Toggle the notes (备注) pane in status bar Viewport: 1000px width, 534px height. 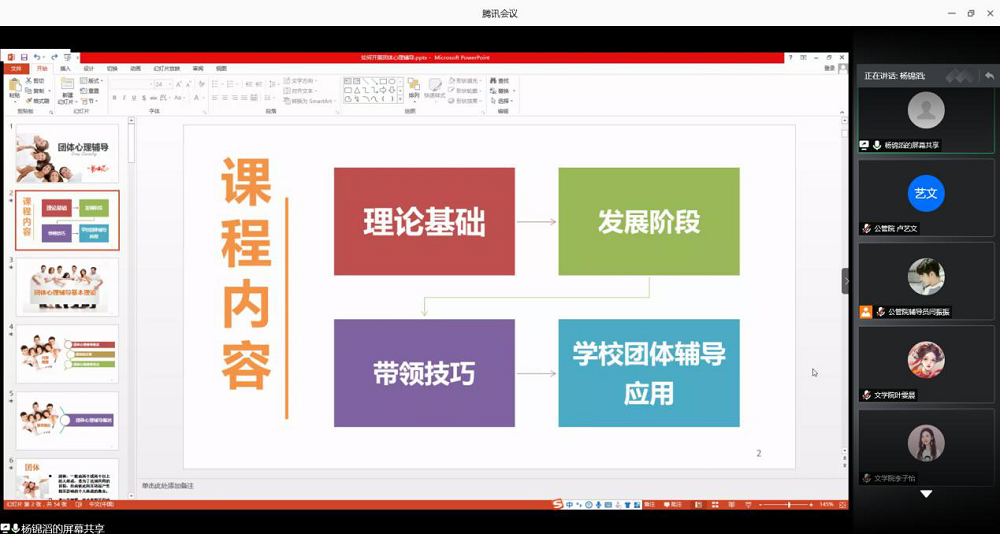646,505
